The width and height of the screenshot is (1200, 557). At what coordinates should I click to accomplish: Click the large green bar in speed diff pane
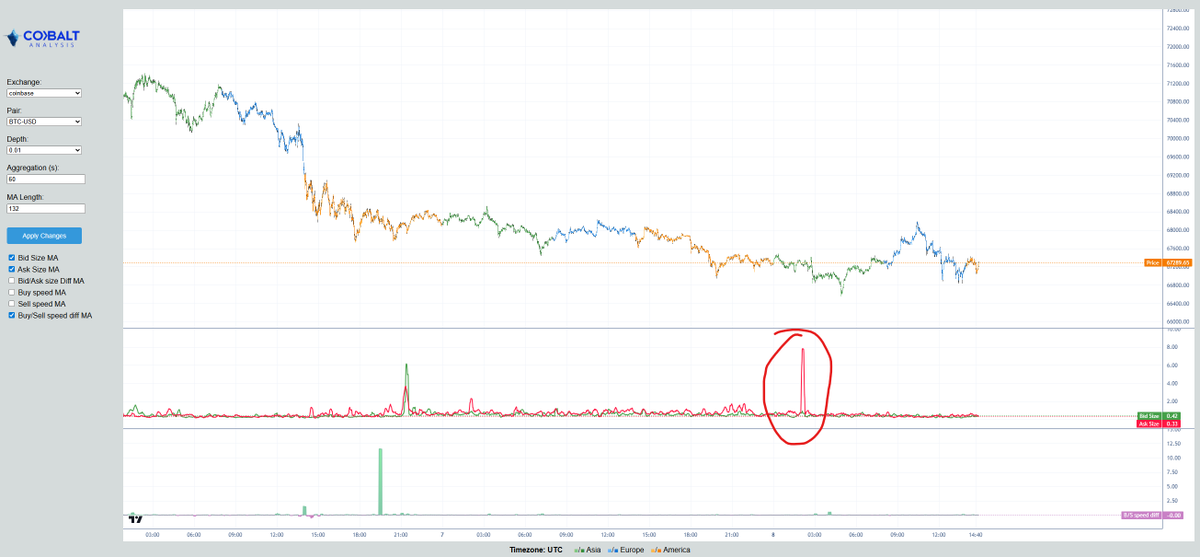[x=380, y=482]
